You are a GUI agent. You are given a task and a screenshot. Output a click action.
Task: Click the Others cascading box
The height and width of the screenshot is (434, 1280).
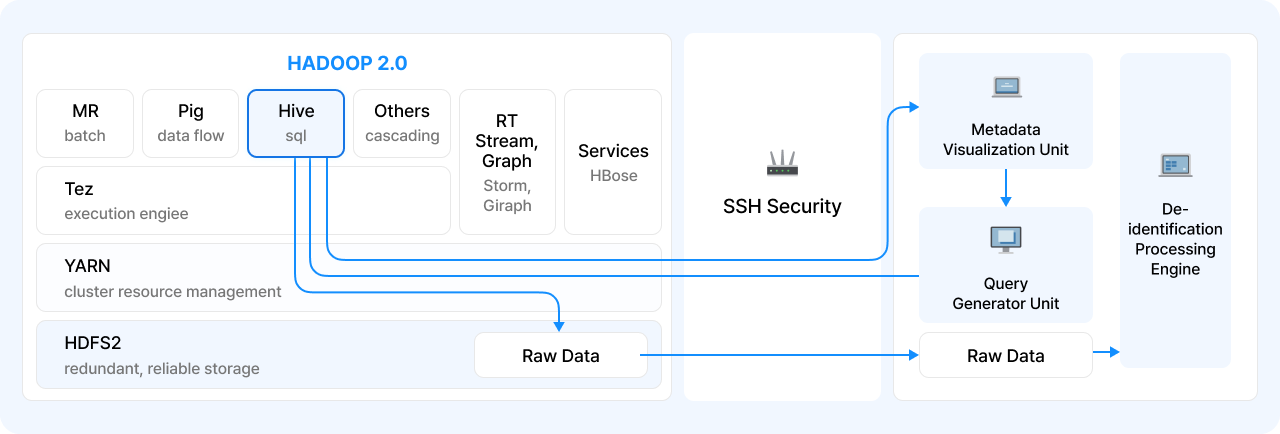point(401,123)
